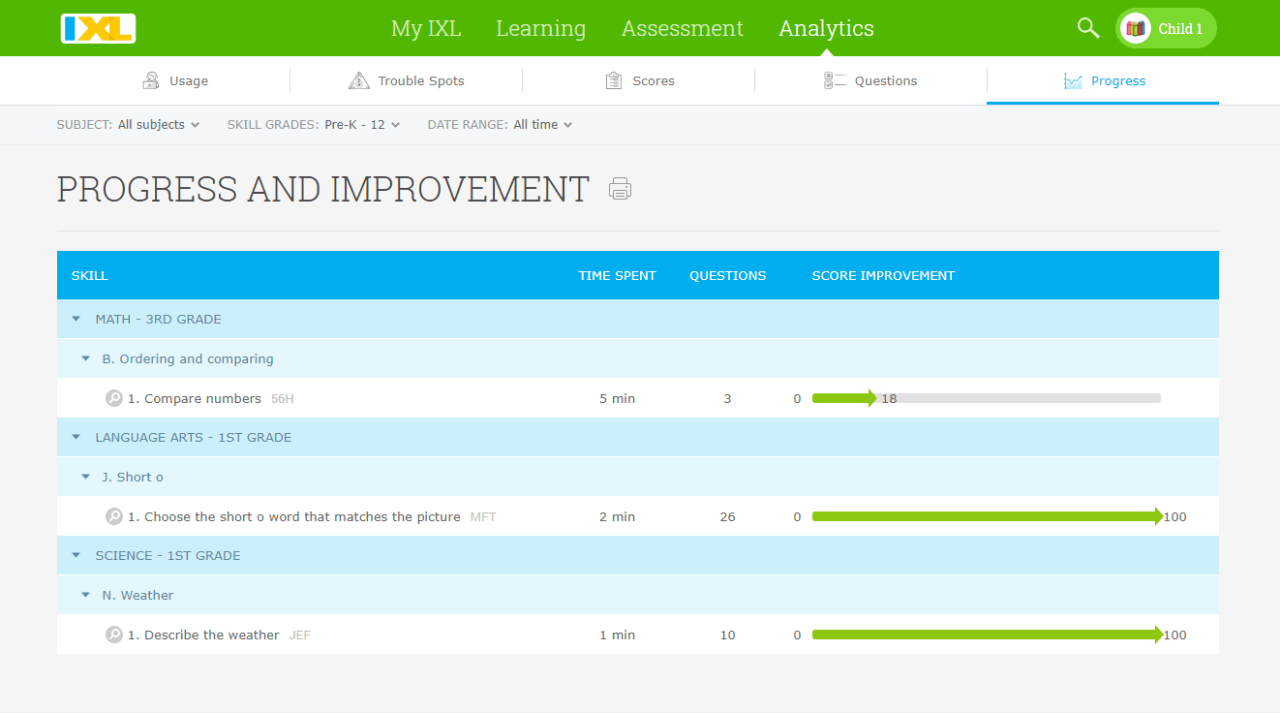
Task: Select the Usage analytics icon
Action: [154, 79]
